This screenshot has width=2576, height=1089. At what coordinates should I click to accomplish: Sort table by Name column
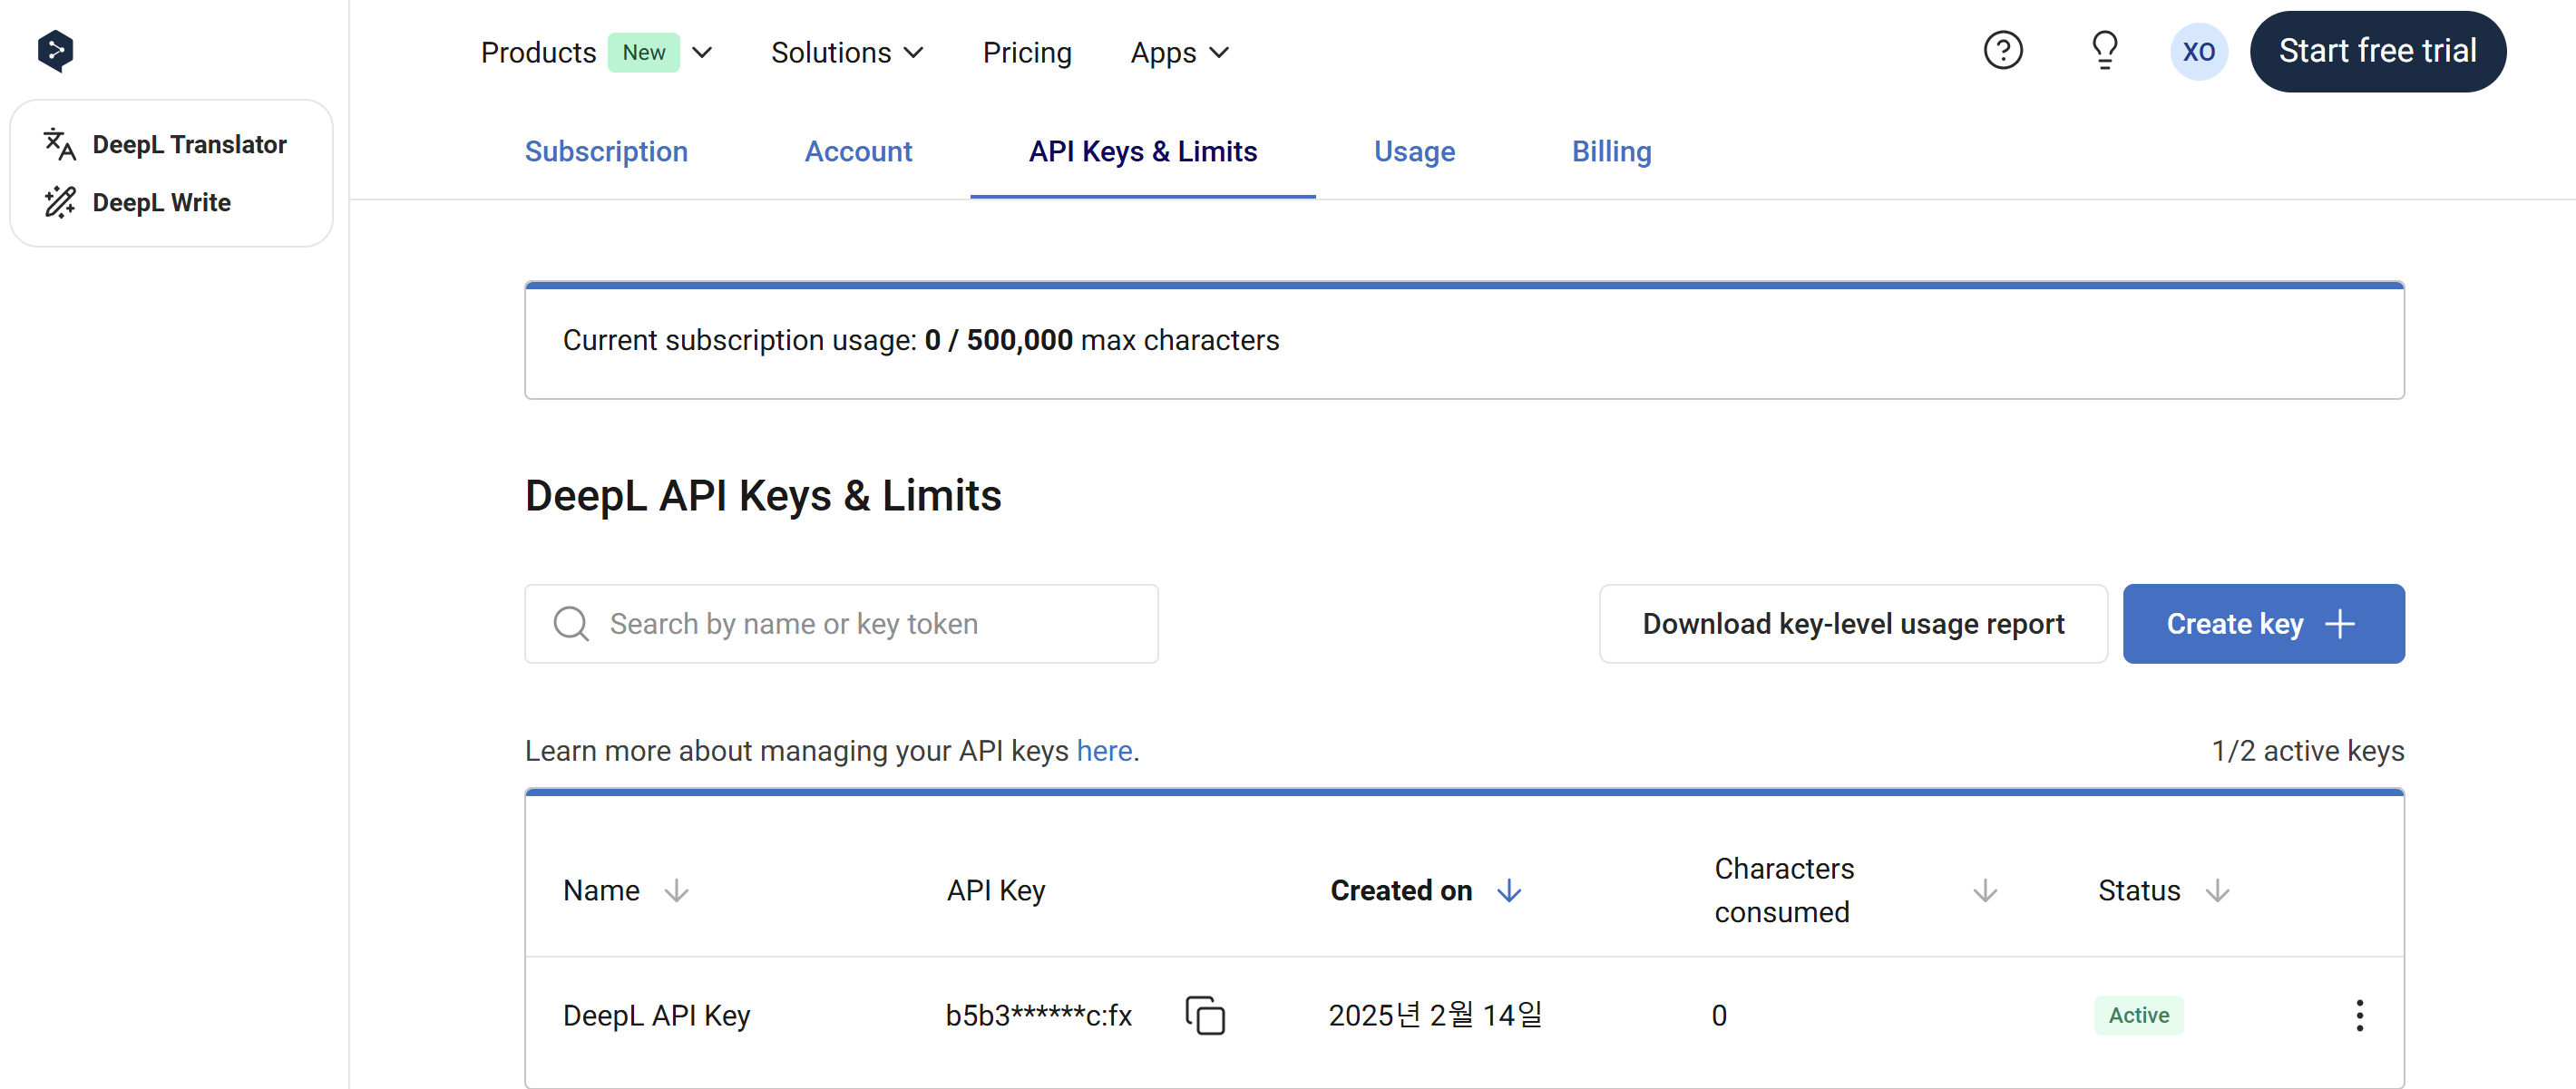[676, 890]
